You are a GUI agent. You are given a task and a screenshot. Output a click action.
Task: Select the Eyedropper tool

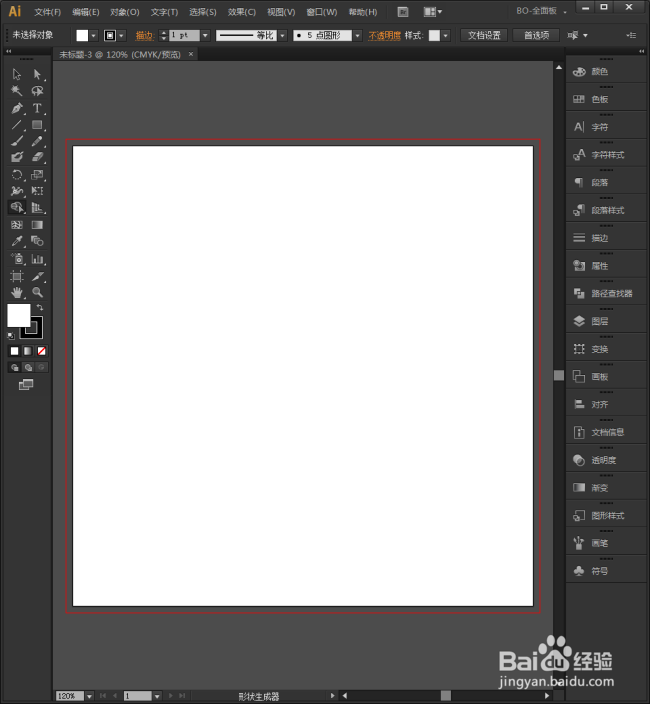[x=17, y=241]
